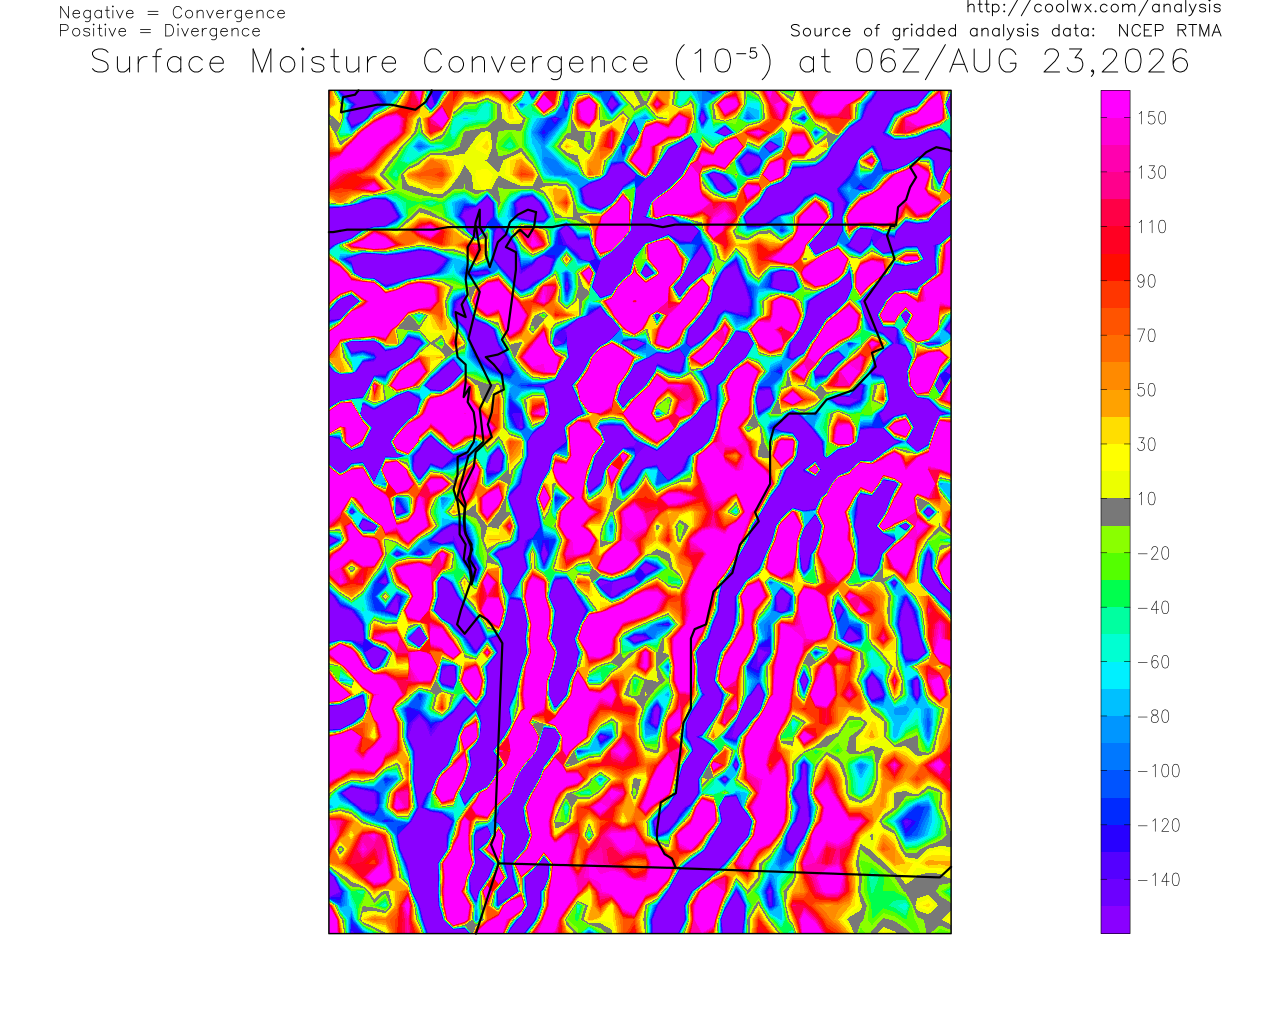Click the 110 label on the legend
1280x1024 pixels.
pos(1151,227)
